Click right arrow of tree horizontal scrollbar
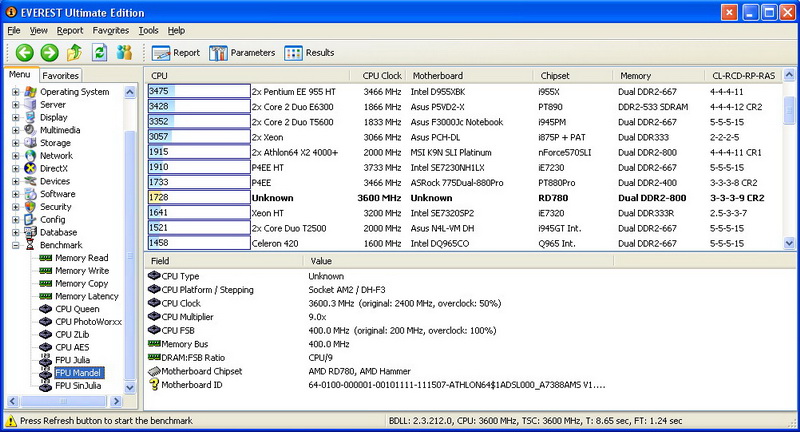The image size is (800, 432). [x=116, y=401]
